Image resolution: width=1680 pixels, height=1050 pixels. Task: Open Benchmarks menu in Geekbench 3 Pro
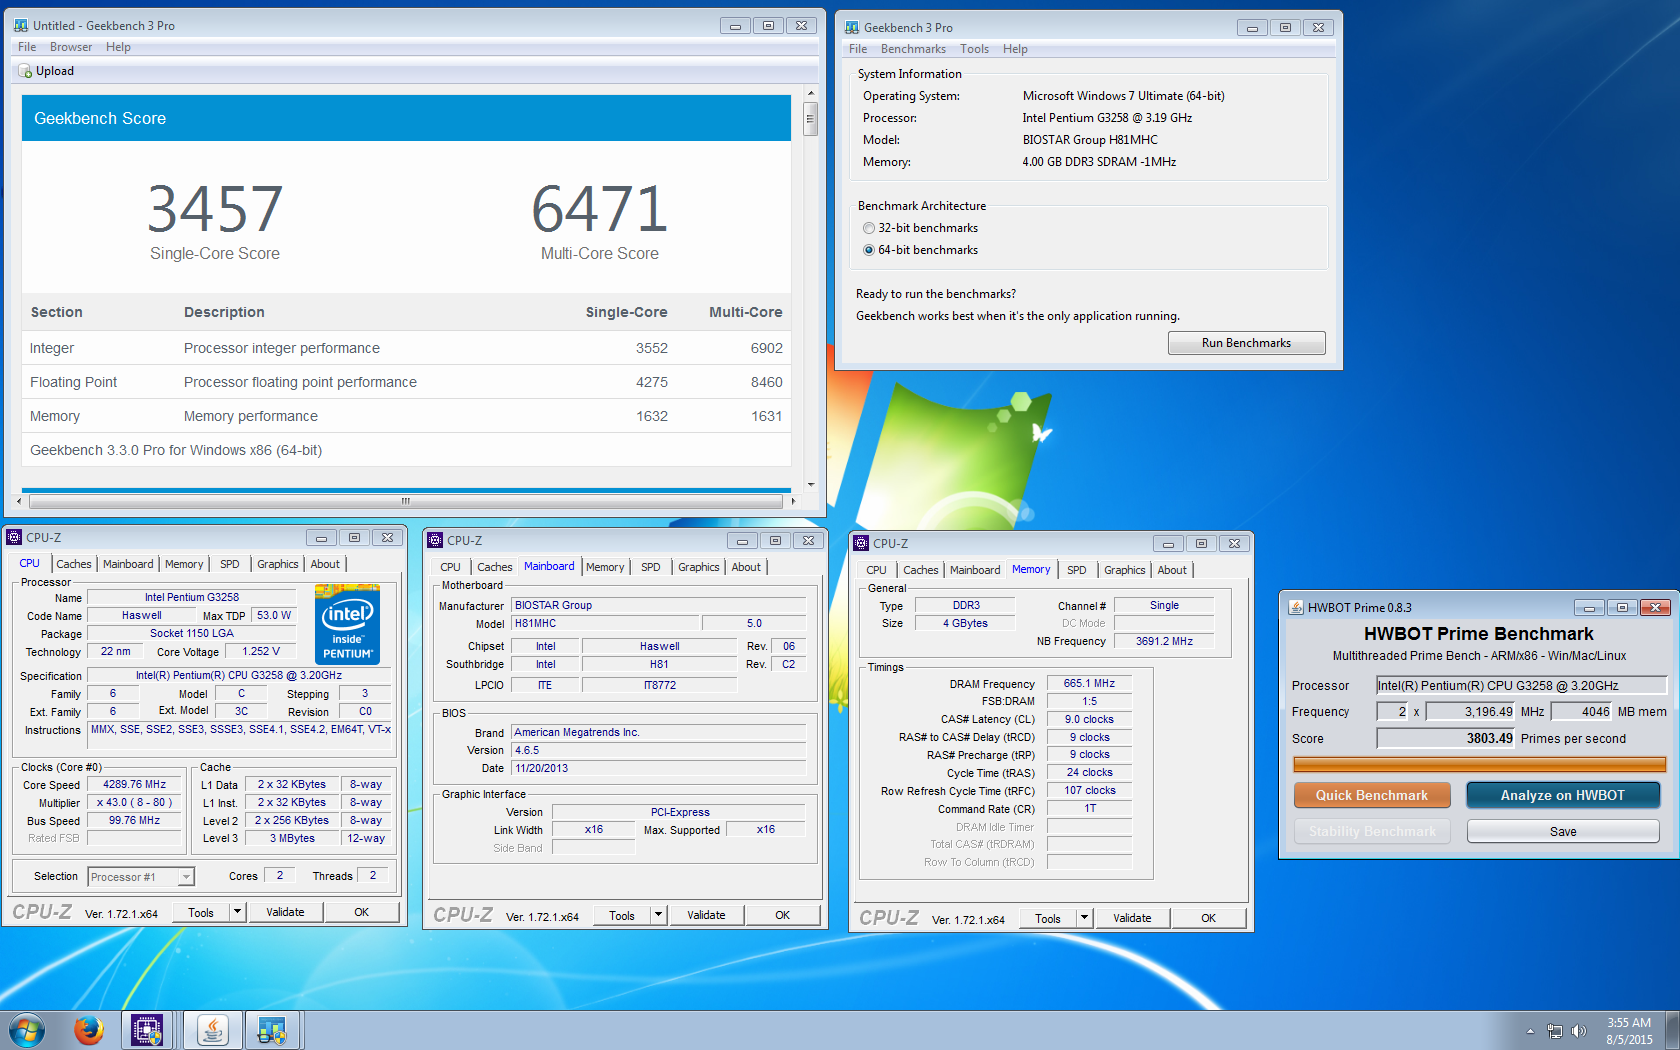click(x=913, y=49)
